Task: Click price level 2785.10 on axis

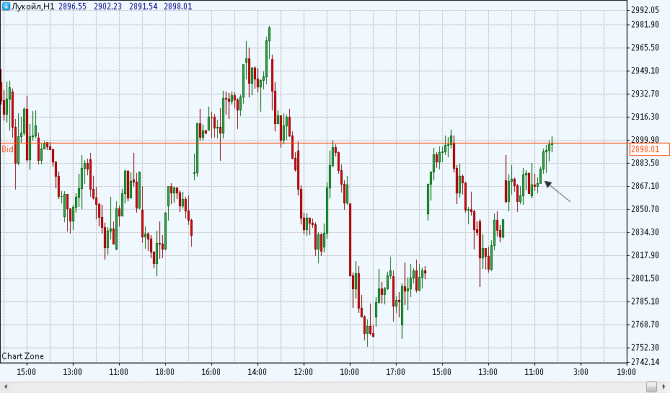Action: click(645, 301)
